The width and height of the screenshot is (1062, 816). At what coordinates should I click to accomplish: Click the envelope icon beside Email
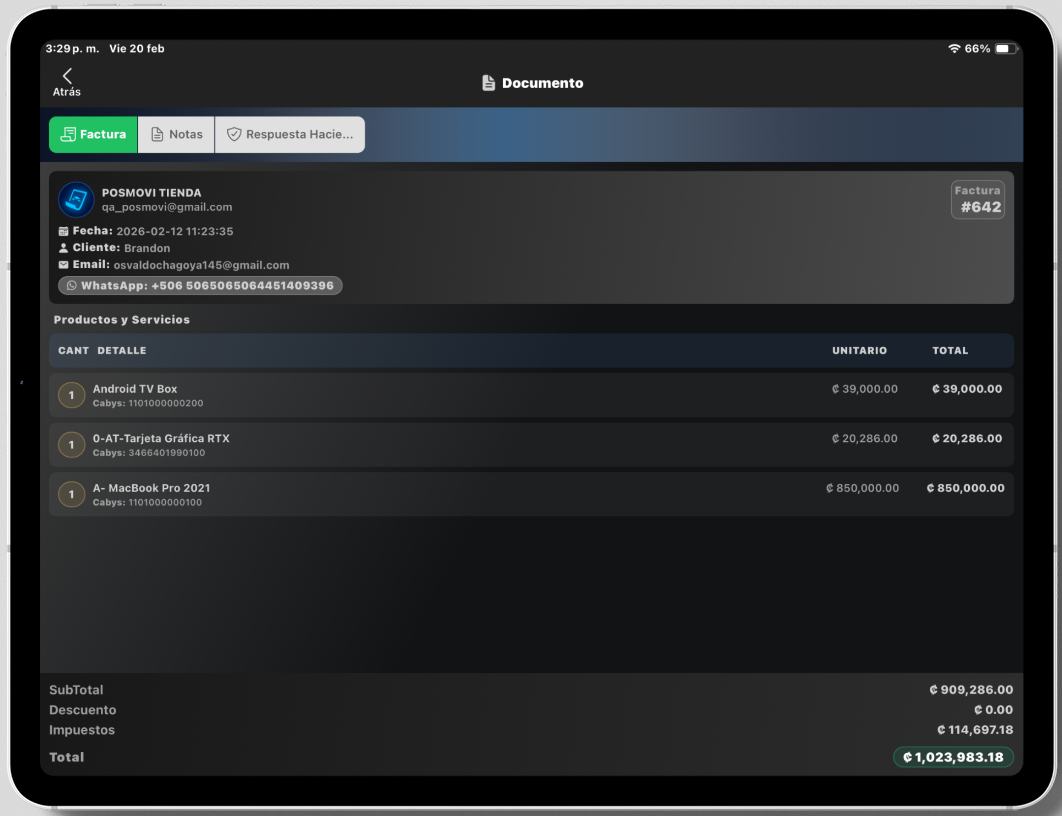pyautogui.click(x=64, y=265)
